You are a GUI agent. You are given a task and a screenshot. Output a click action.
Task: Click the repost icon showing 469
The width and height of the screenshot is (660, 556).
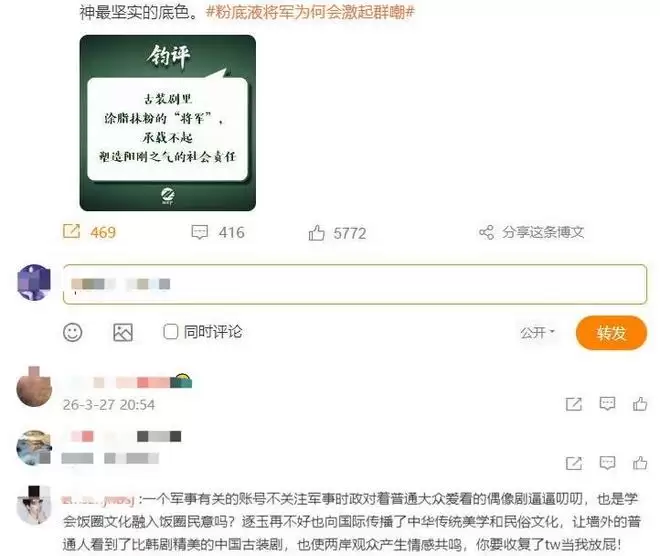71,231
